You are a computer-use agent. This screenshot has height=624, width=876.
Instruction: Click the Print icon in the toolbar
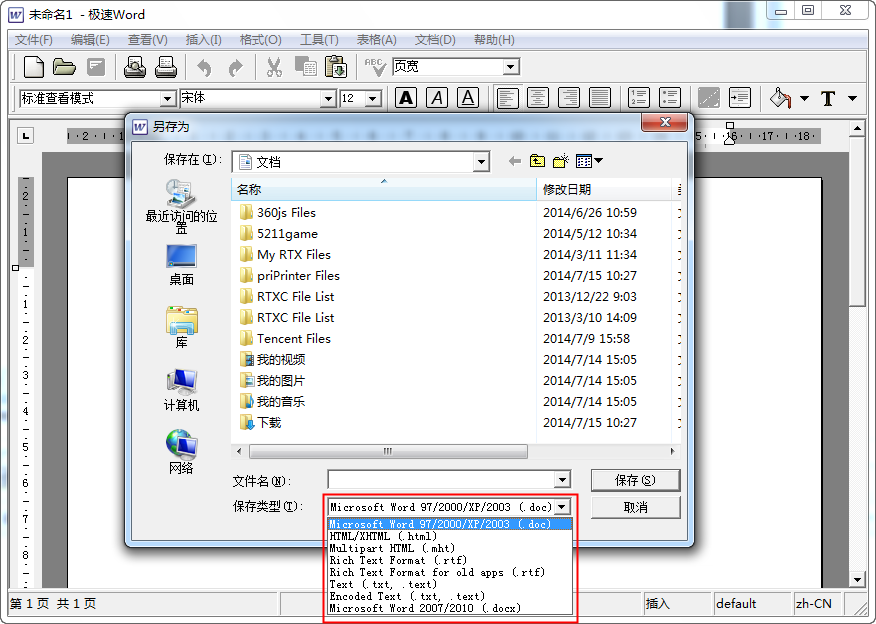pos(165,67)
